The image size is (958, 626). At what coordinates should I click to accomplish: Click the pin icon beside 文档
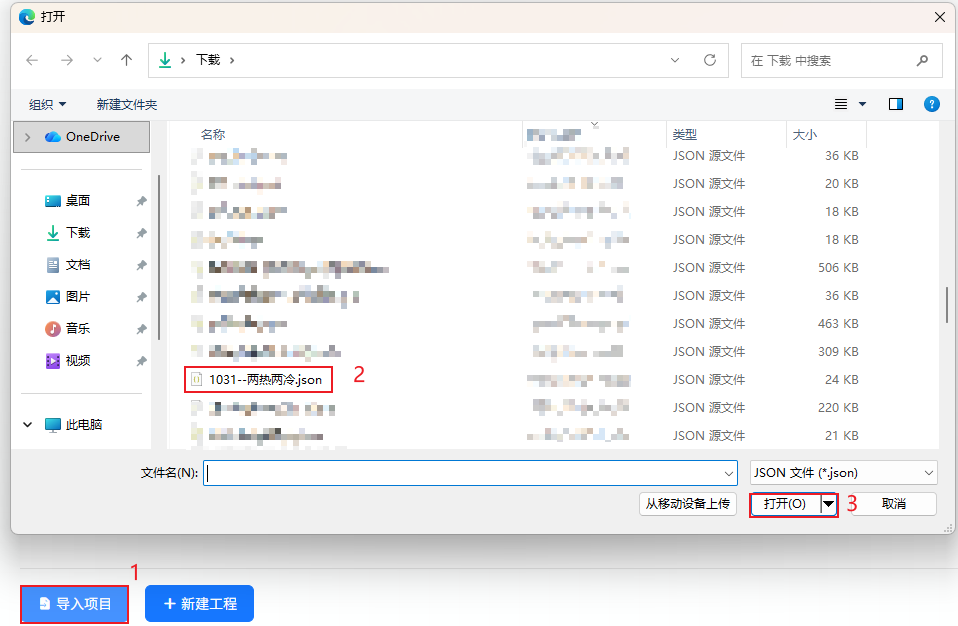coord(141,265)
